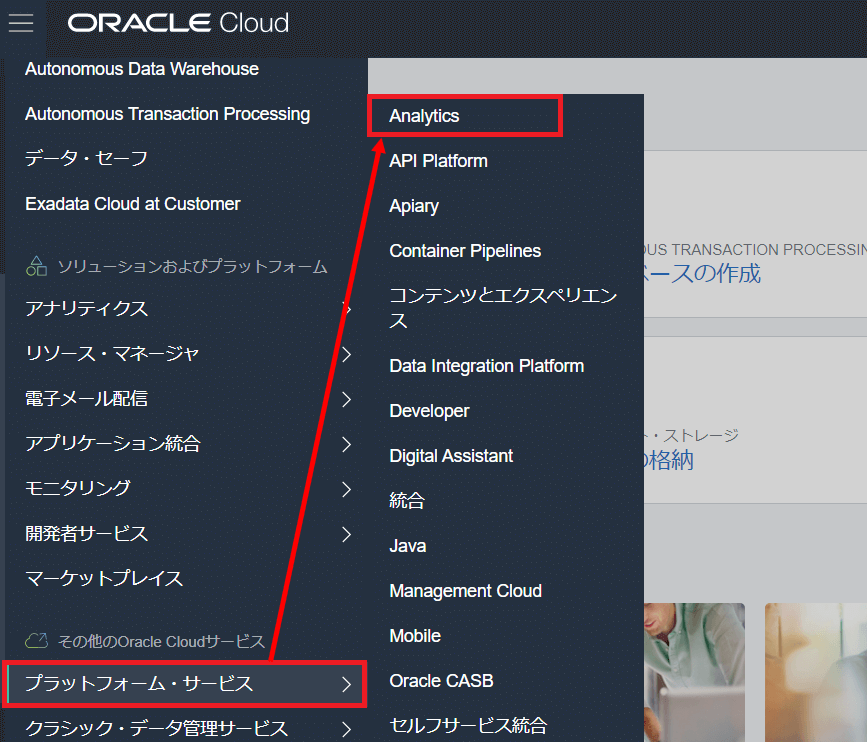Open モニタリング menu item
Screen dimensions: 867x742
(77, 489)
